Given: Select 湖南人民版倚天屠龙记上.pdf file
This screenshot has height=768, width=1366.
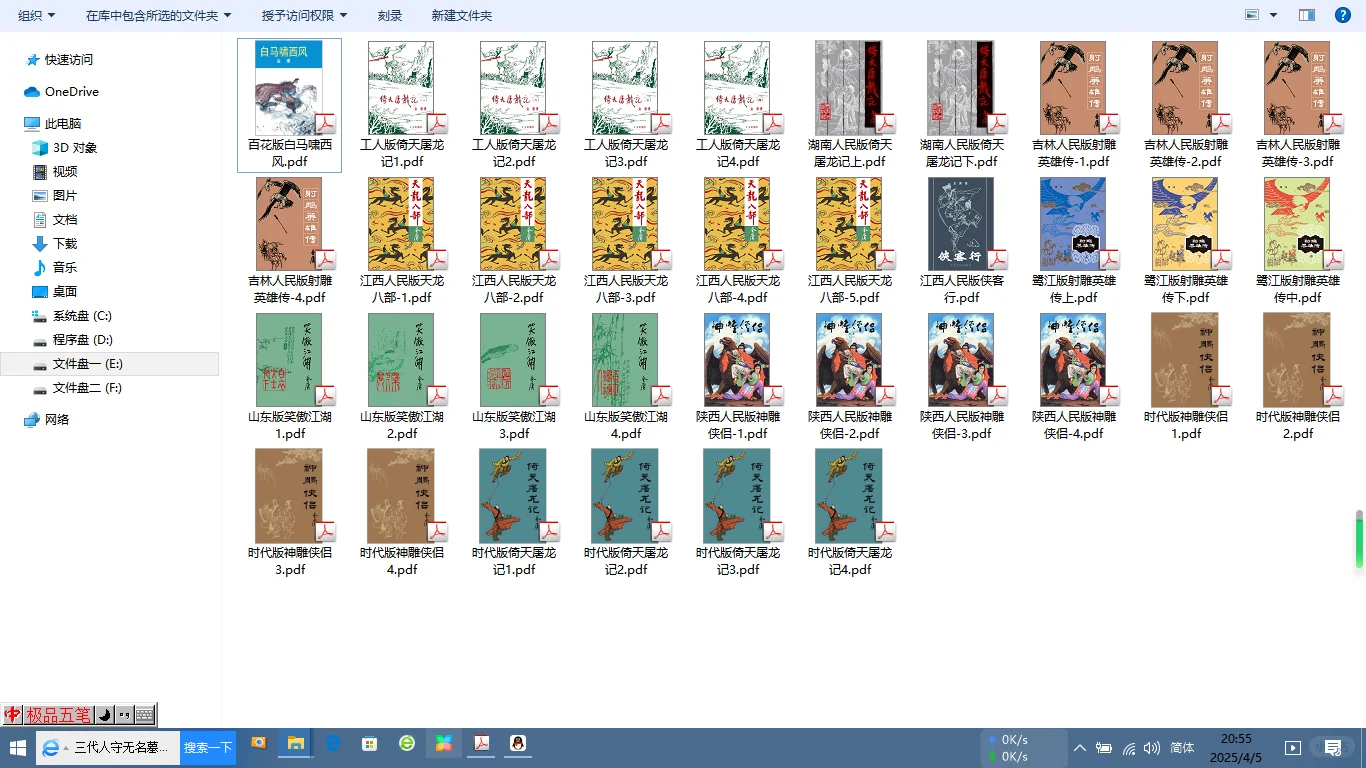Looking at the screenshot, I should click(x=849, y=105).
